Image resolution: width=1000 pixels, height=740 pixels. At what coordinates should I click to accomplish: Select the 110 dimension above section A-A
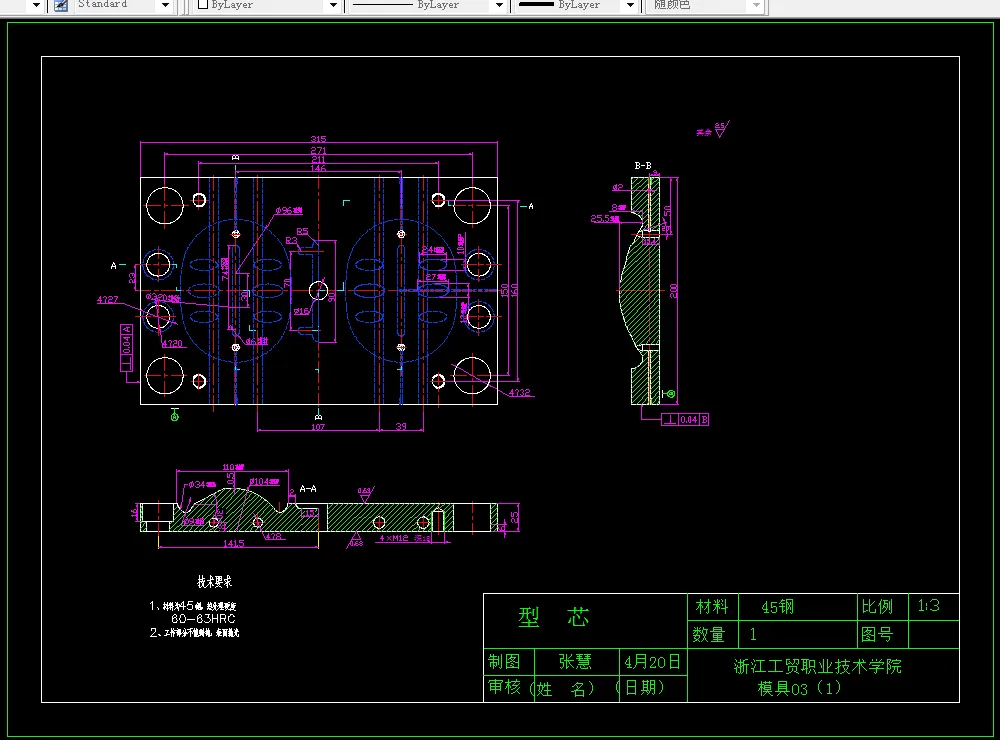(x=232, y=467)
